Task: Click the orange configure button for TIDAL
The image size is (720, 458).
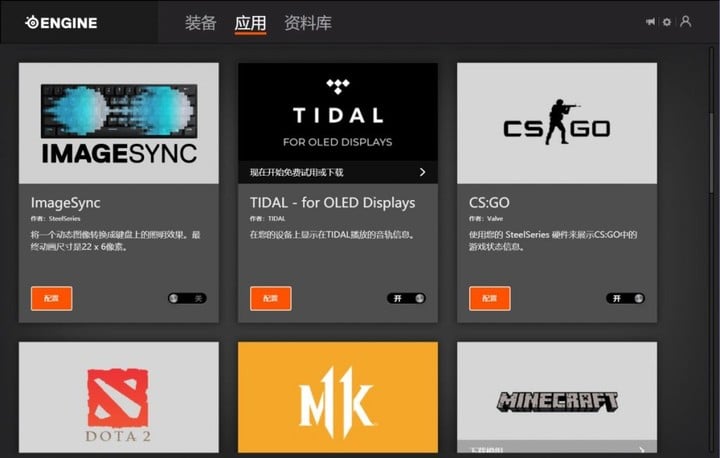Action: [x=270, y=299]
